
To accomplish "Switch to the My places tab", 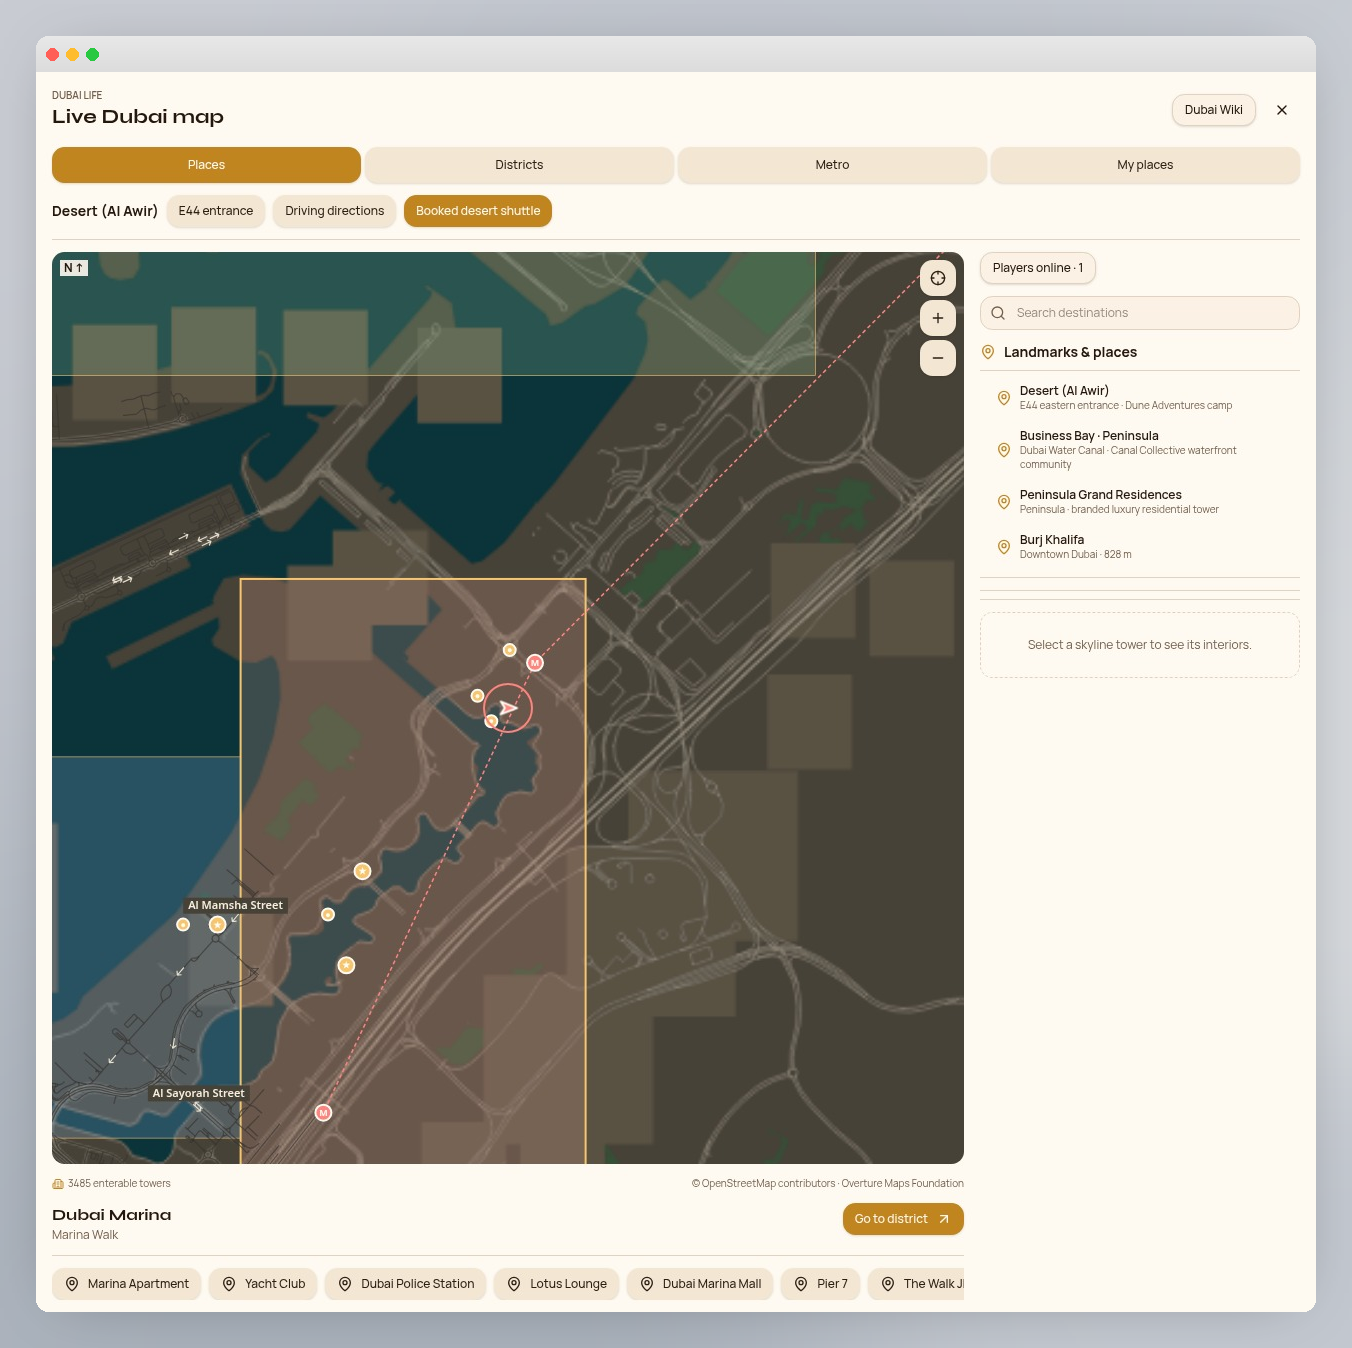I will [1145, 165].
